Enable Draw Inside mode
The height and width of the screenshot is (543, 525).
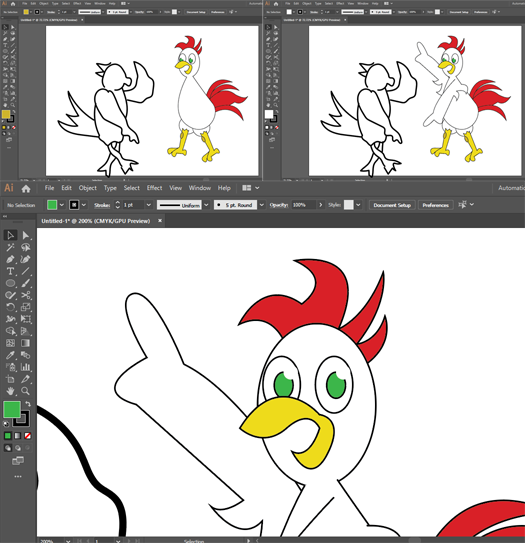tap(28, 448)
